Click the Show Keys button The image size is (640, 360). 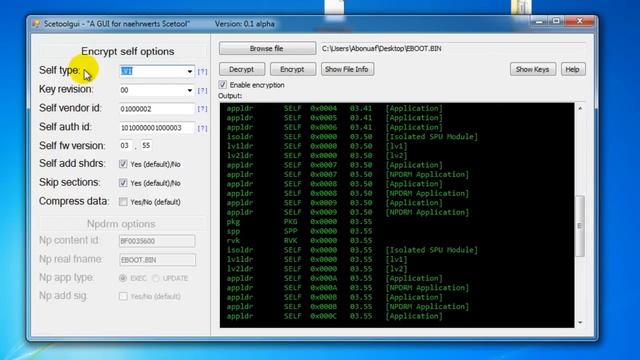point(532,69)
